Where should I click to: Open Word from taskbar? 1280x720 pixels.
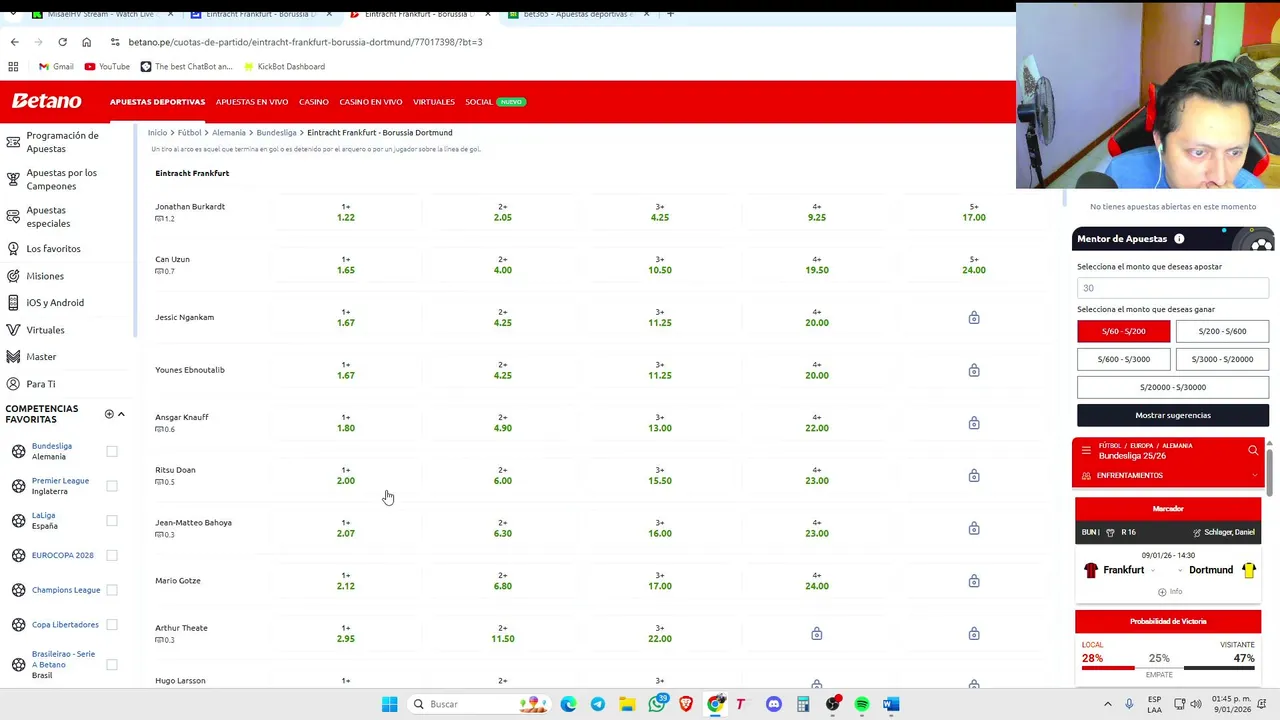click(891, 704)
